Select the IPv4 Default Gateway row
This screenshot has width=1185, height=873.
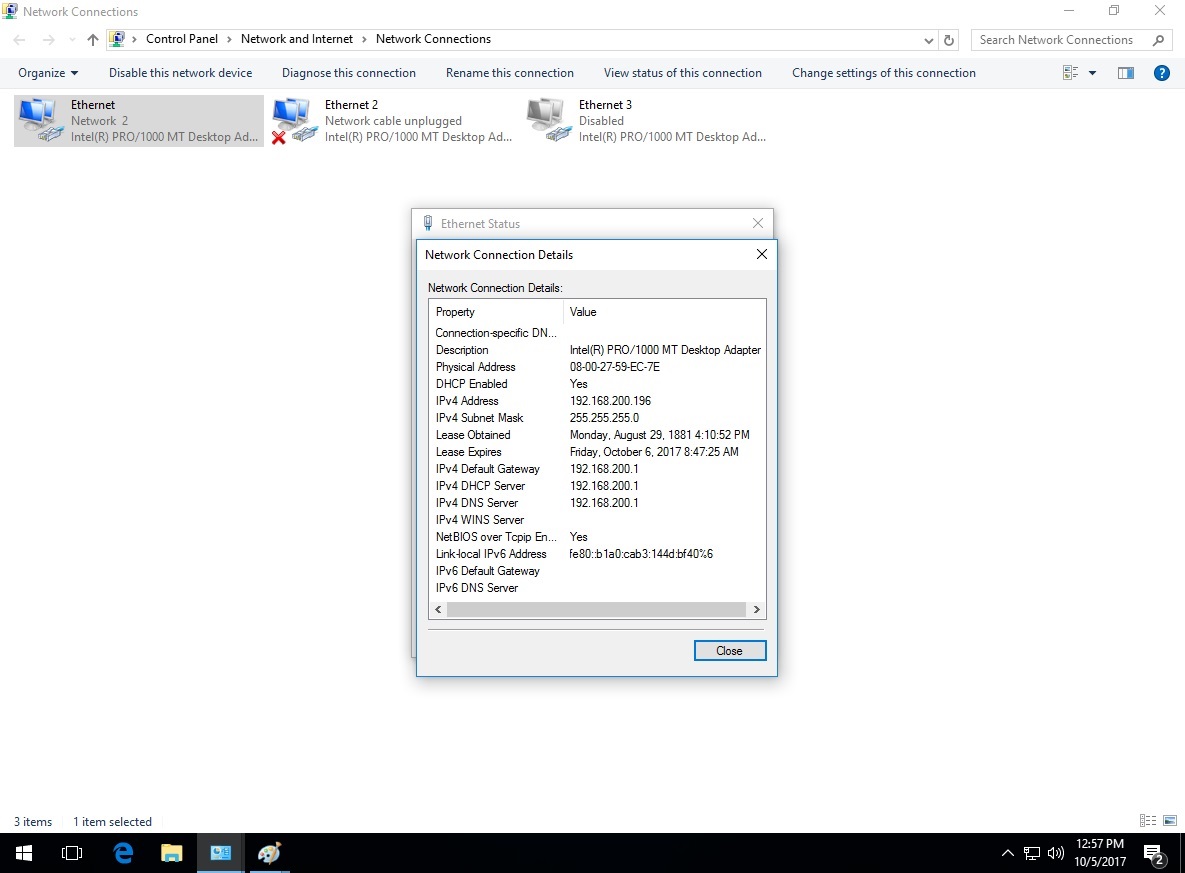point(597,469)
